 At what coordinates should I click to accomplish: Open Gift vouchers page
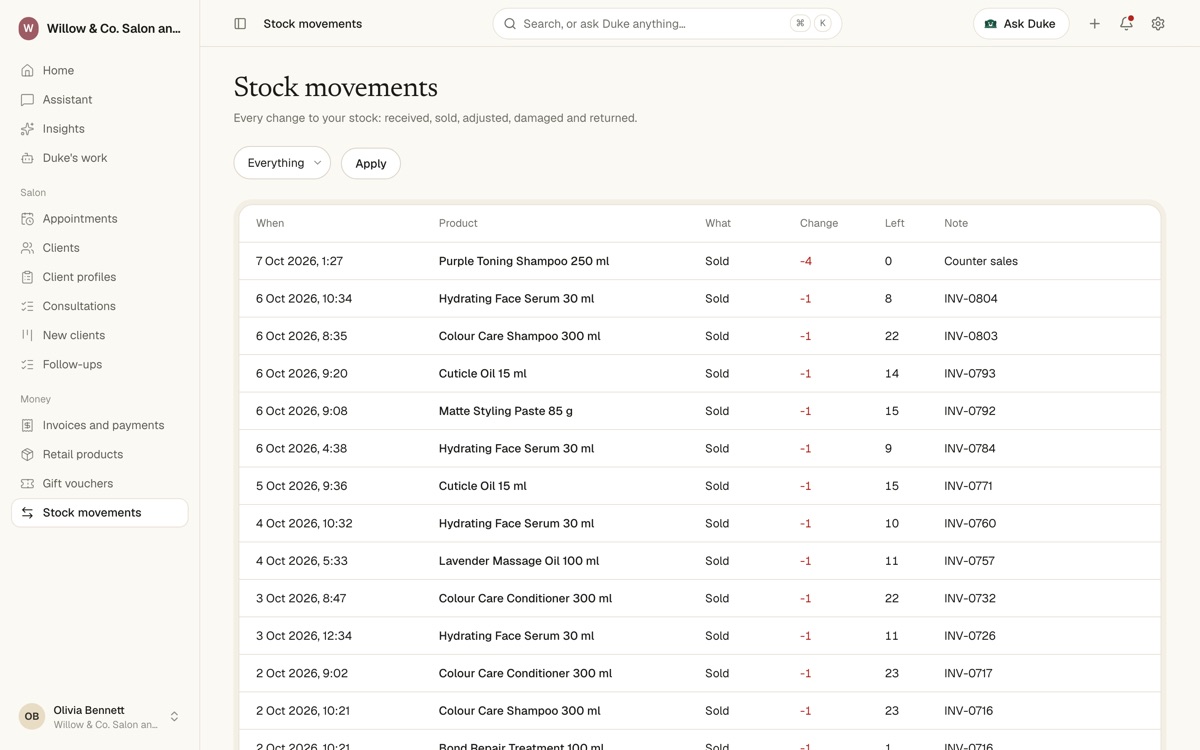(x=100, y=483)
